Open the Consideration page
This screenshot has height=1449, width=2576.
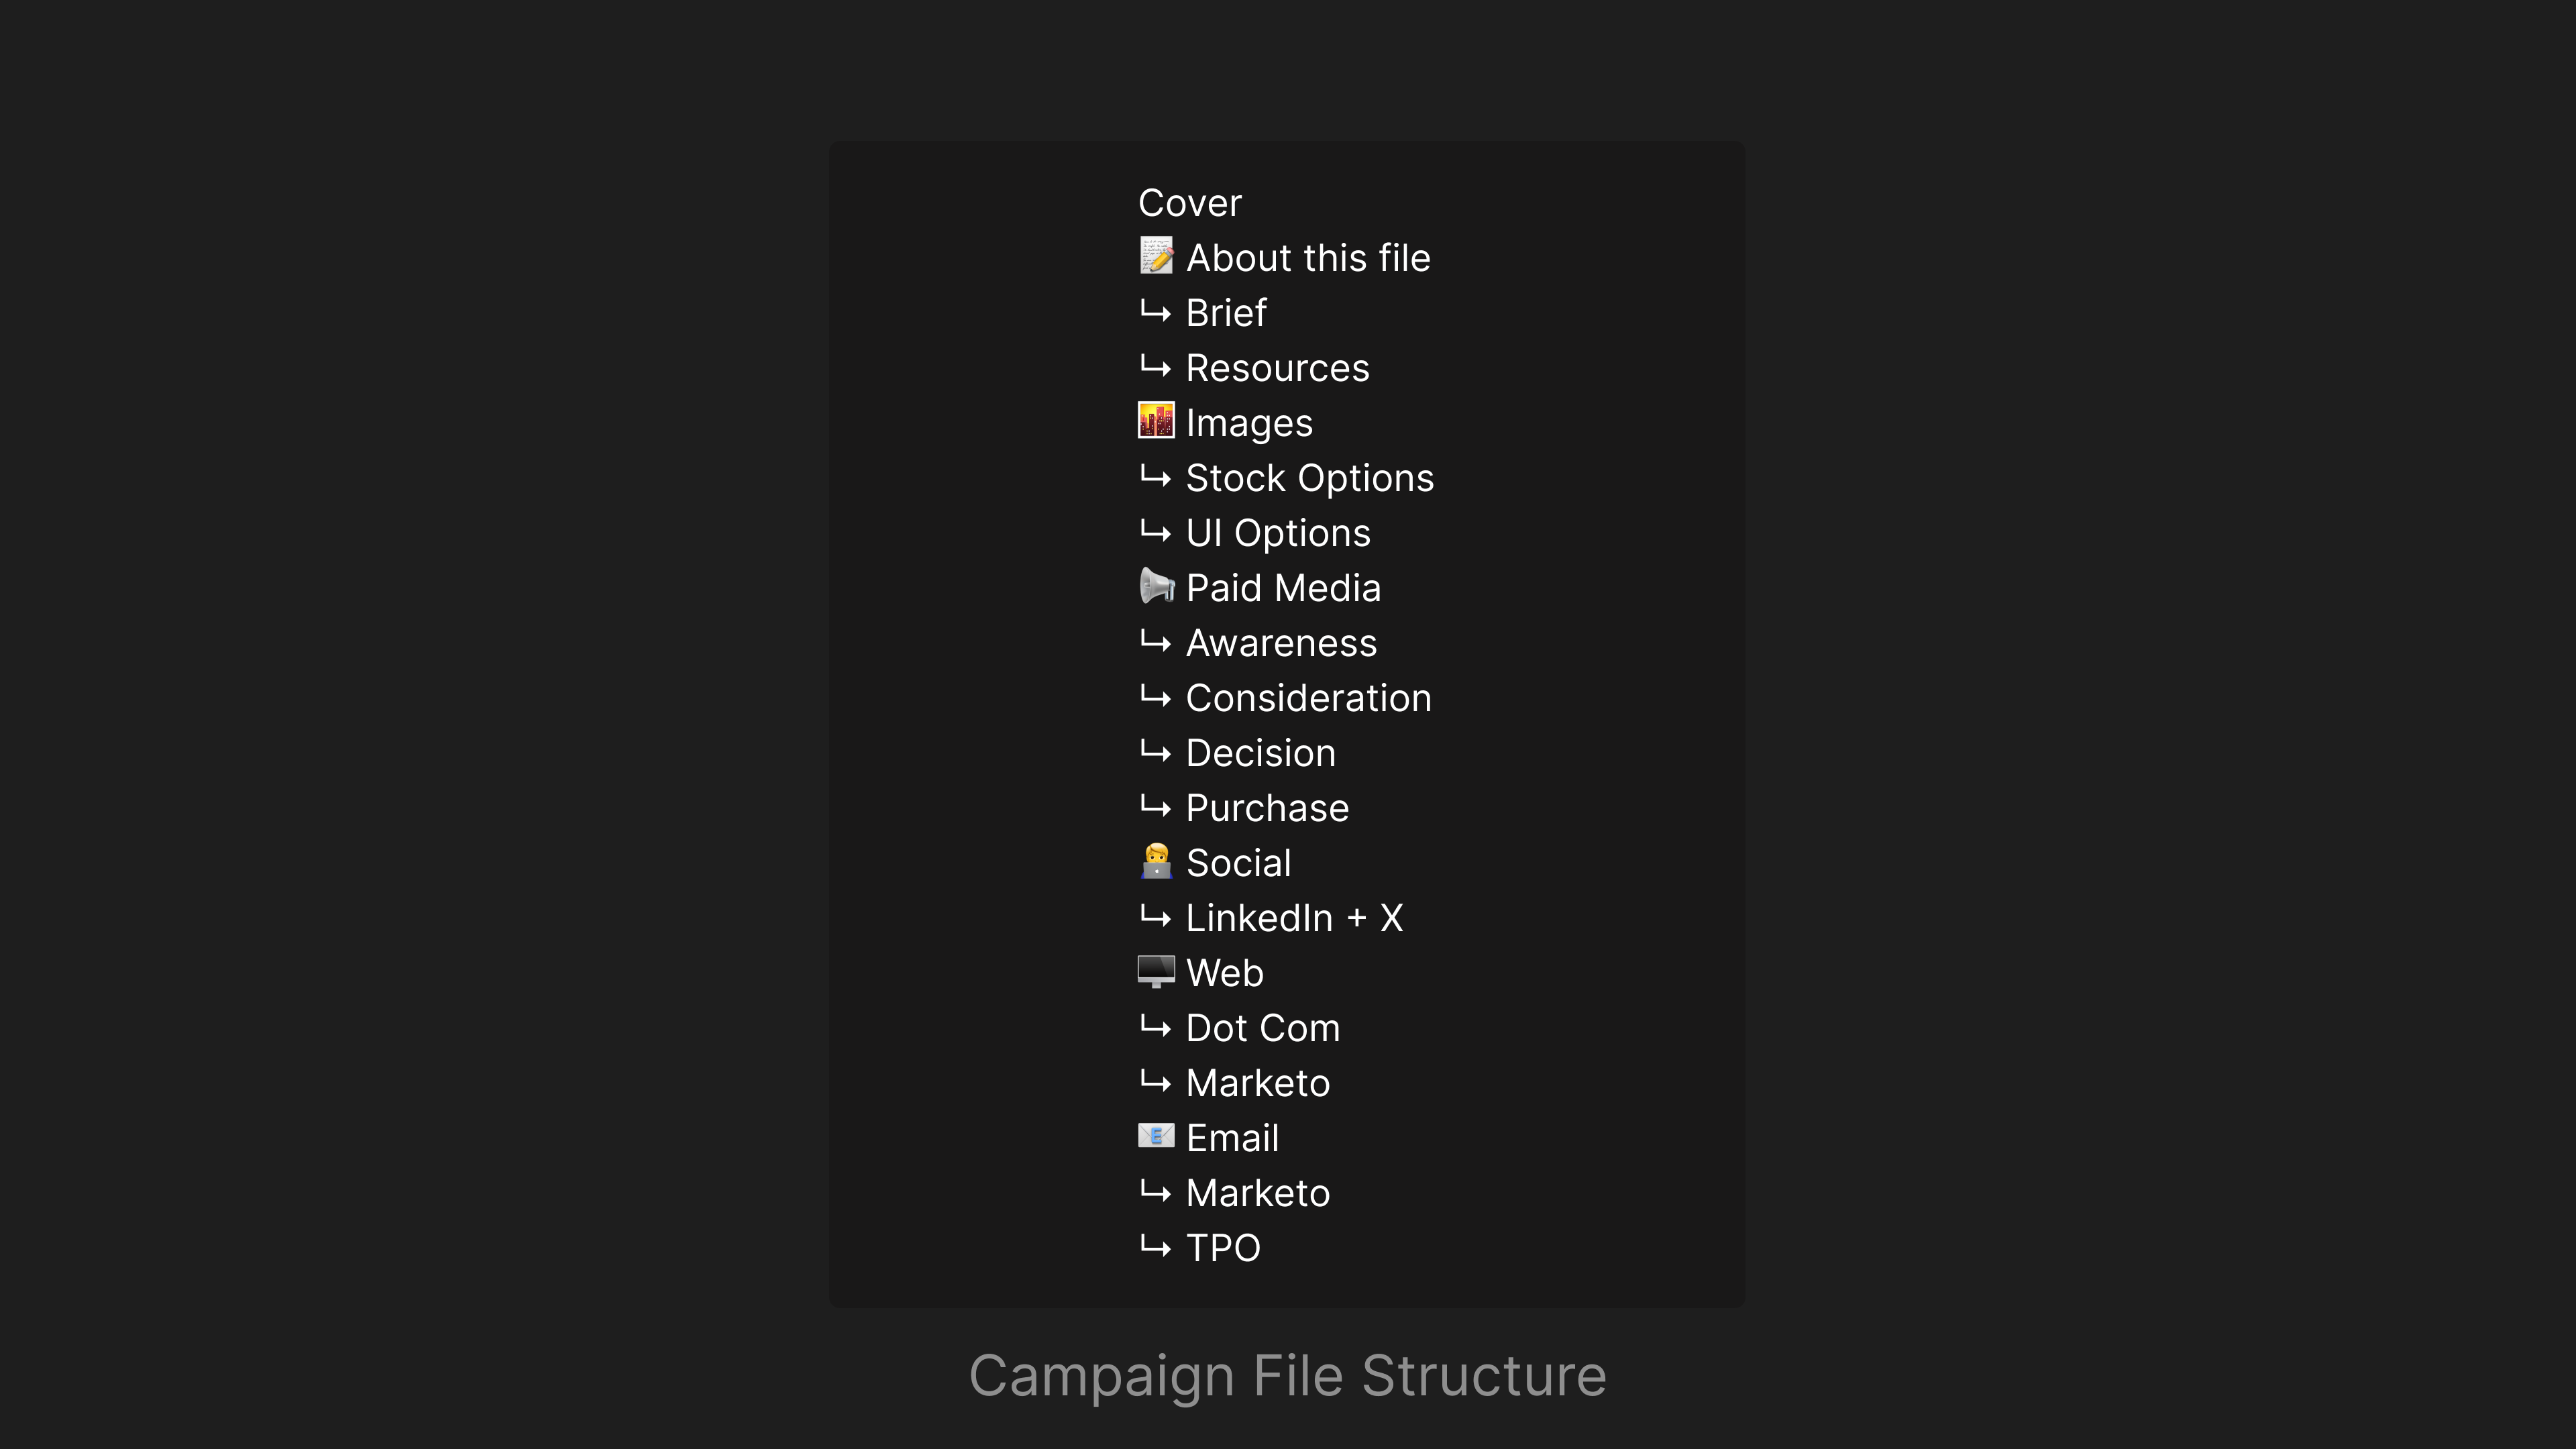coord(1308,698)
